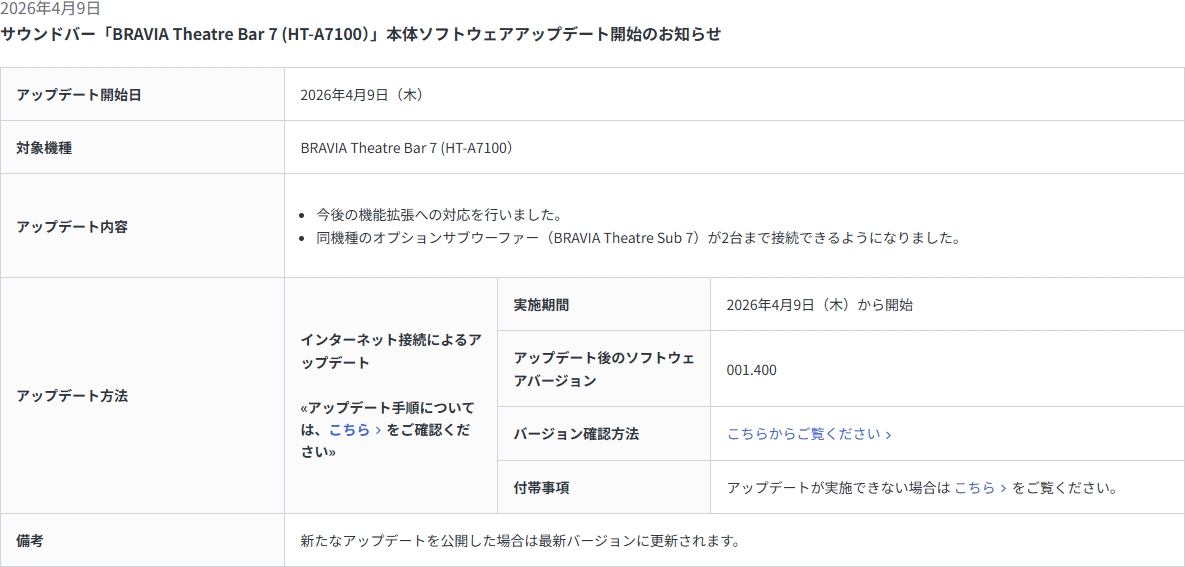The width and height of the screenshot is (1185, 567).
Task: Click the アップデート後のソフトウェアバージョン label
Action: (603, 369)
